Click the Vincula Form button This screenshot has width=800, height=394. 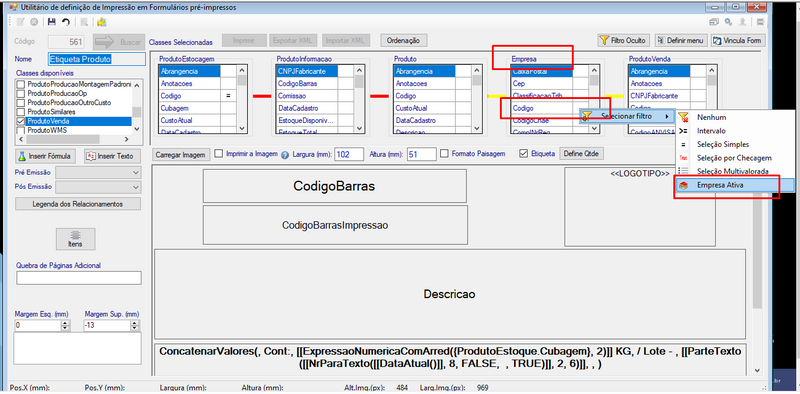tap(738, 40)
